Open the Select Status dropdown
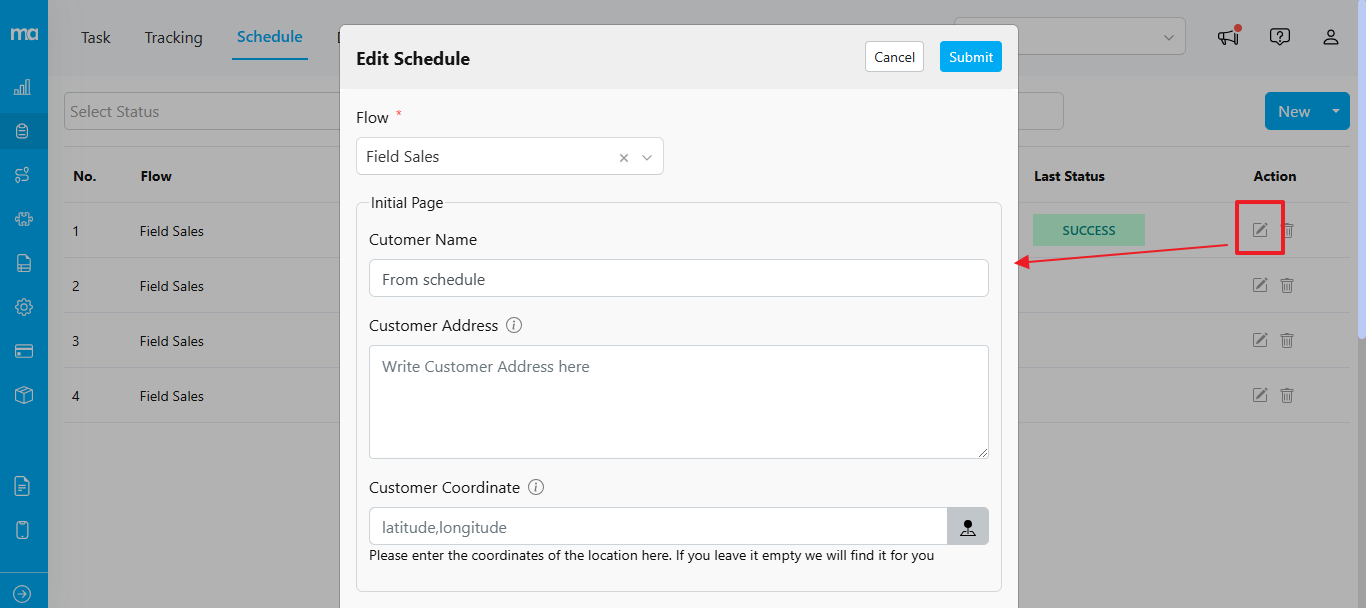Screen dimensions: 1366x608 200,112
